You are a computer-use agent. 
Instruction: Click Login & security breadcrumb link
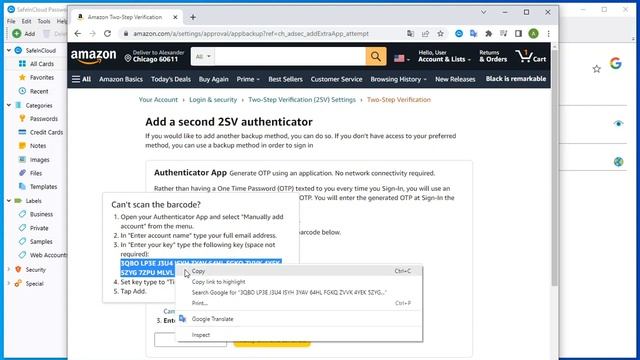point(213,100)
